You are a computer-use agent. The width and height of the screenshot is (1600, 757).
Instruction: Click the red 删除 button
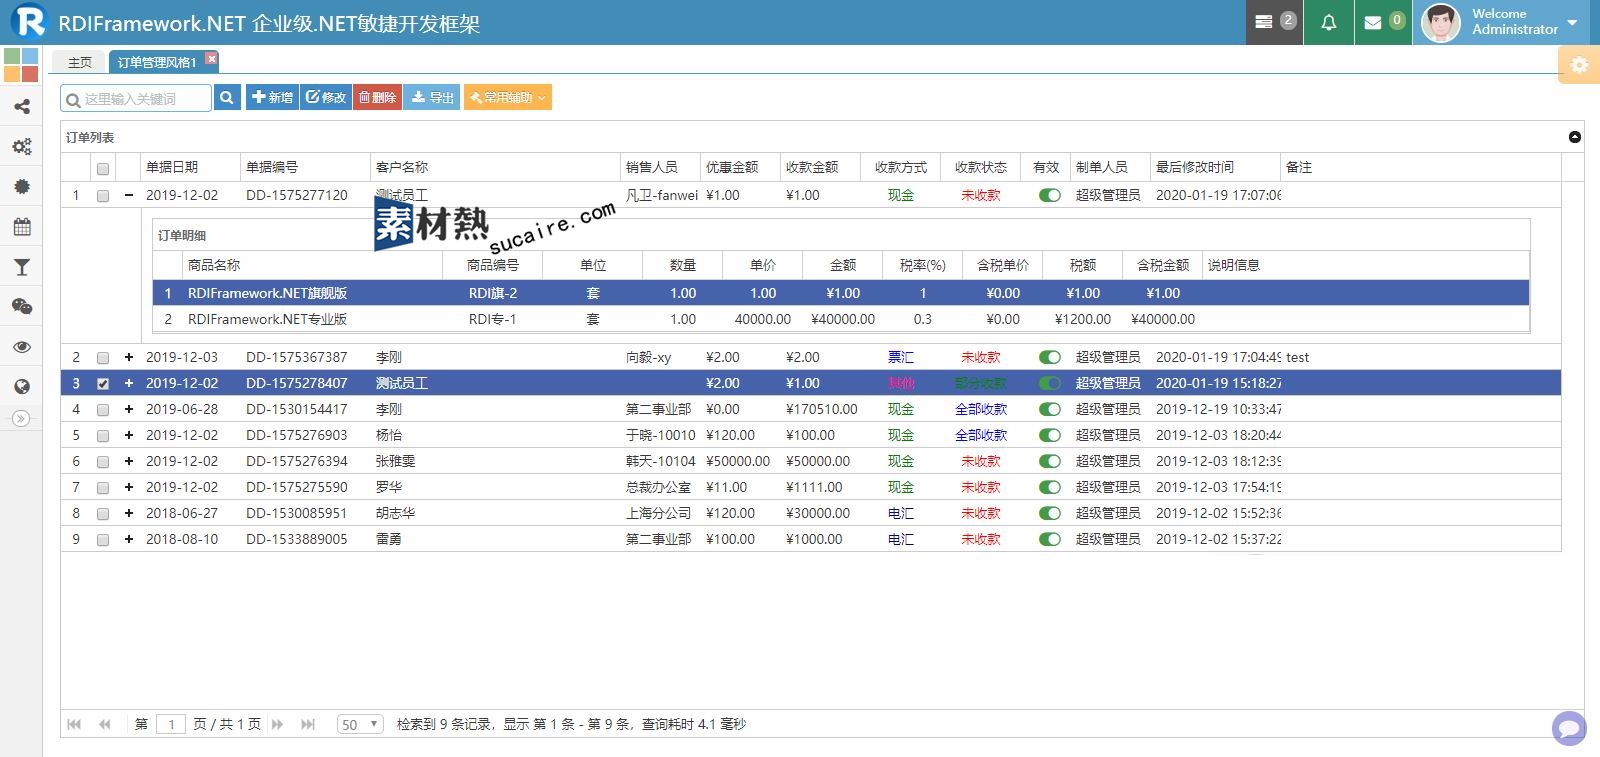[x=378, y=97]
